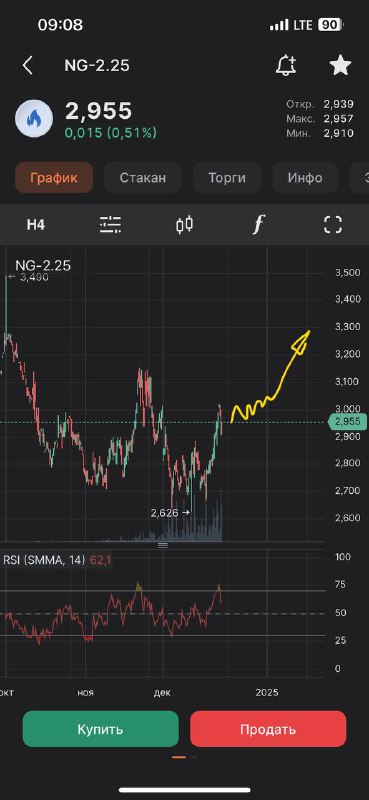The image size is (369, 800).
Task: Change chart type with the candlestick icon
Action: [x=184, y=224]
